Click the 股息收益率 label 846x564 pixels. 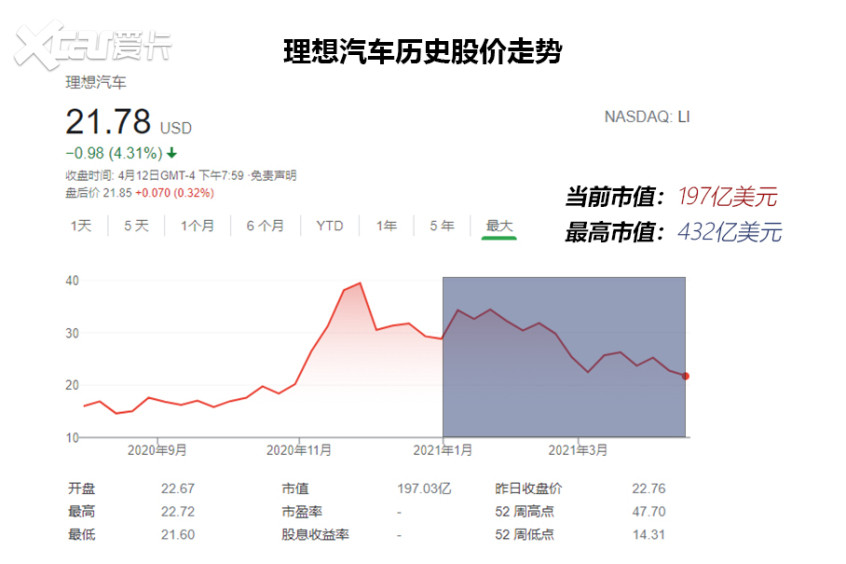point(315,534)
